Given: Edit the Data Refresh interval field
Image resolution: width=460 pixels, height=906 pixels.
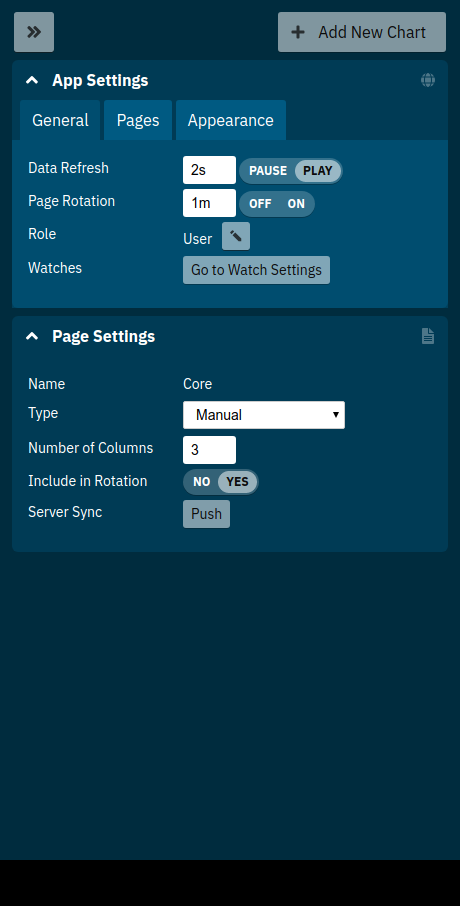Looking at the screenshot, I should (x=209, y=170).
